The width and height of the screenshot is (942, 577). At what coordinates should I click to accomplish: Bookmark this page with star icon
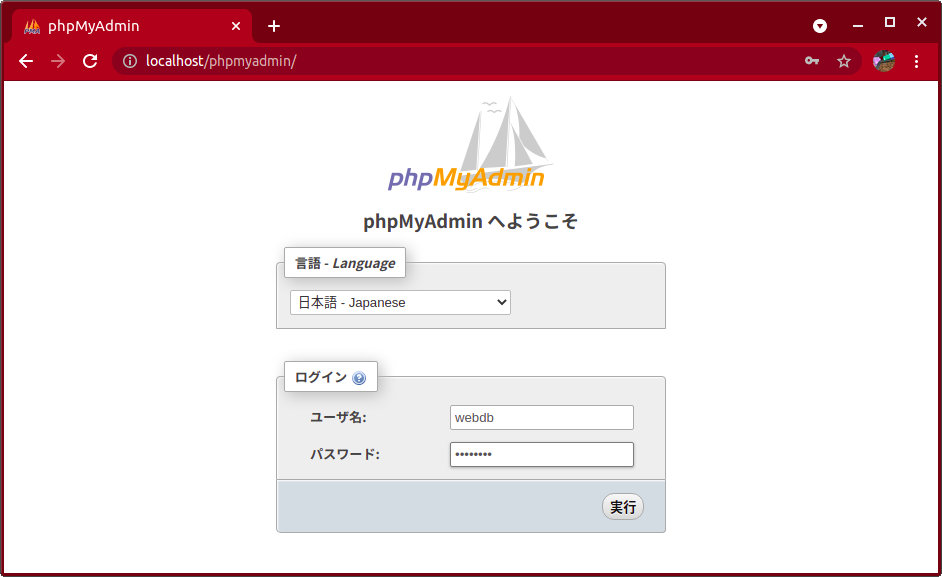(x=844, y=61)
